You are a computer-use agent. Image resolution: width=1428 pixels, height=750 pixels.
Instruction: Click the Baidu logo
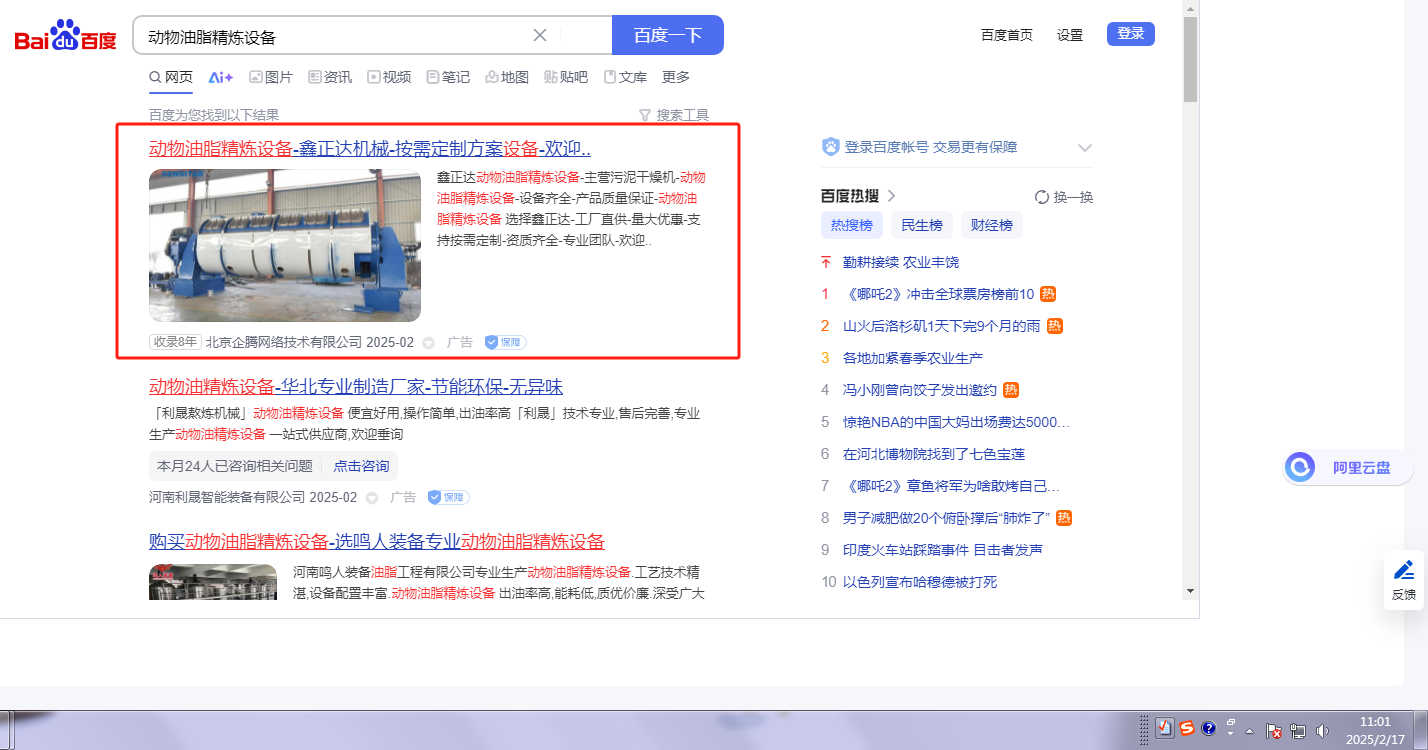[66, 36]
